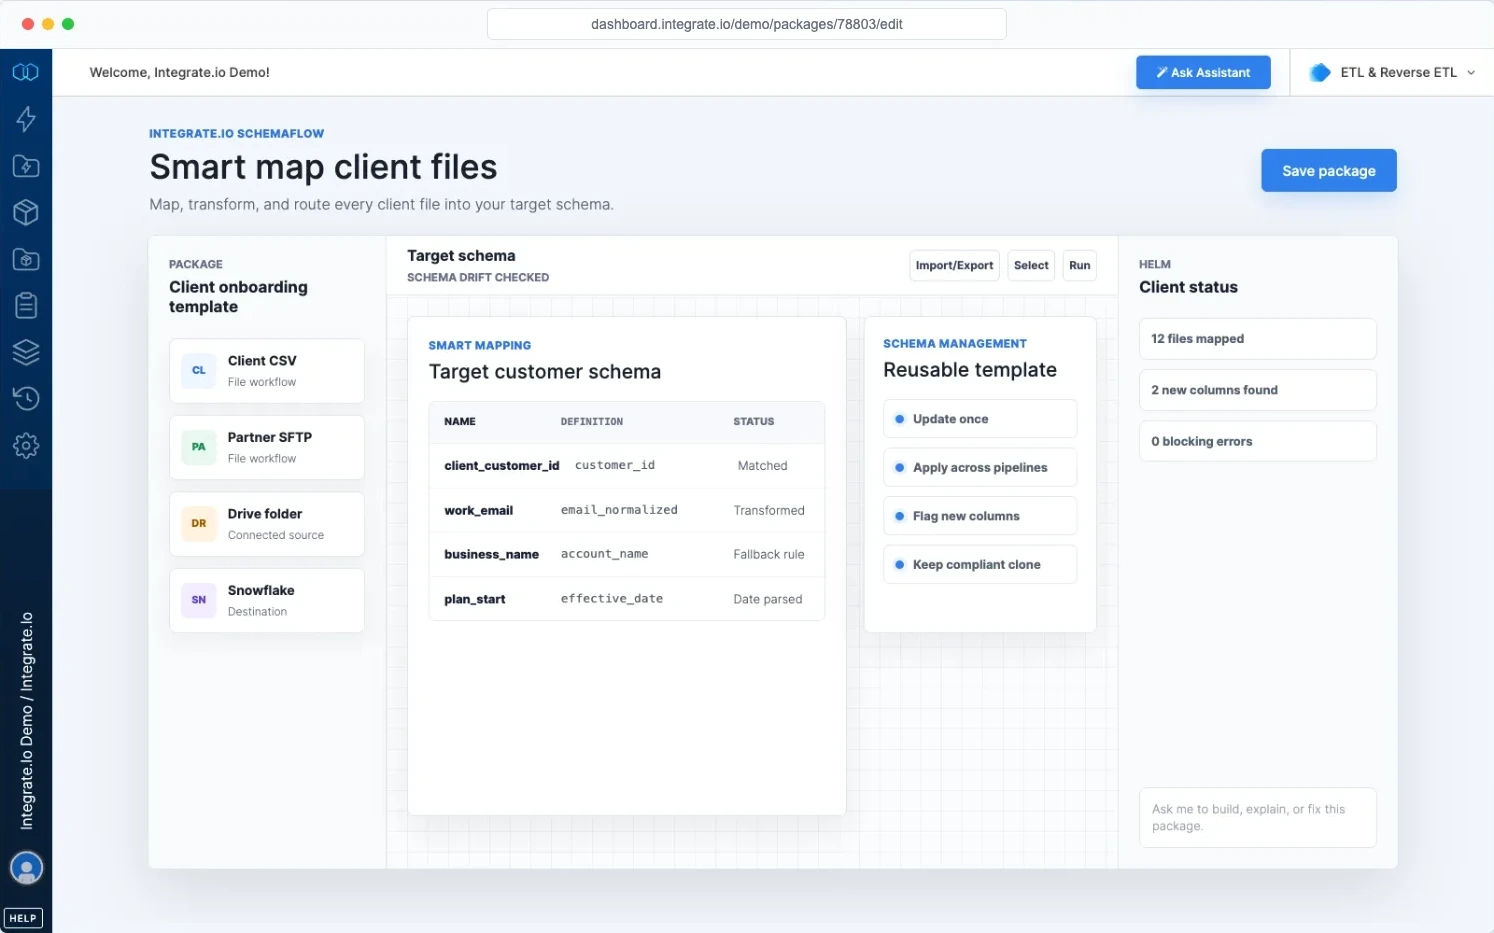Click the address bar URL
Image resolution: width=1494 pixels, height=933 pixels.
click(746, 24)
